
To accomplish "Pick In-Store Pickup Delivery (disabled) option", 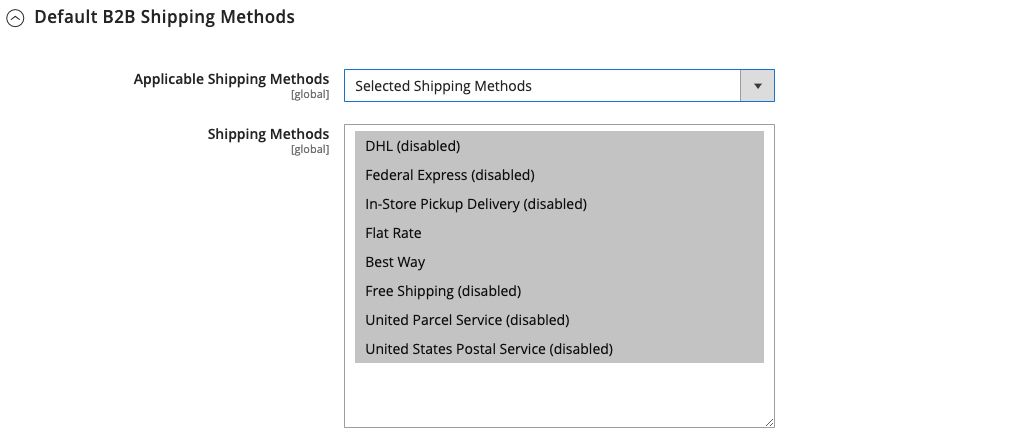I will [x=475, y=204].
